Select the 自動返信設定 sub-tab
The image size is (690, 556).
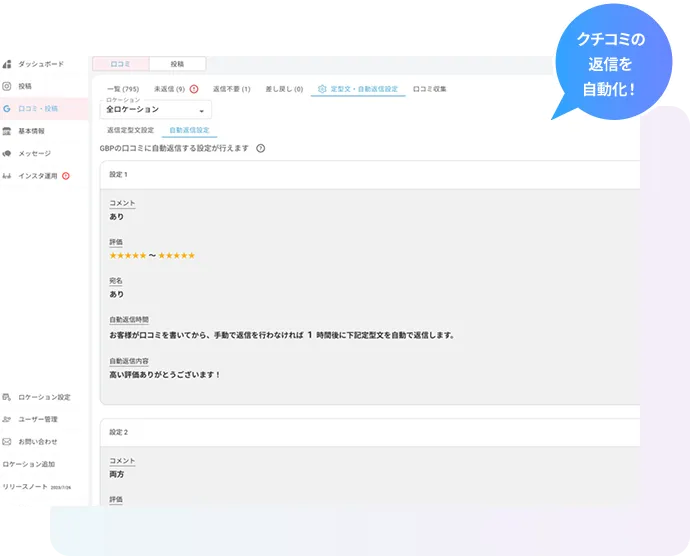[x=190, y=130]
